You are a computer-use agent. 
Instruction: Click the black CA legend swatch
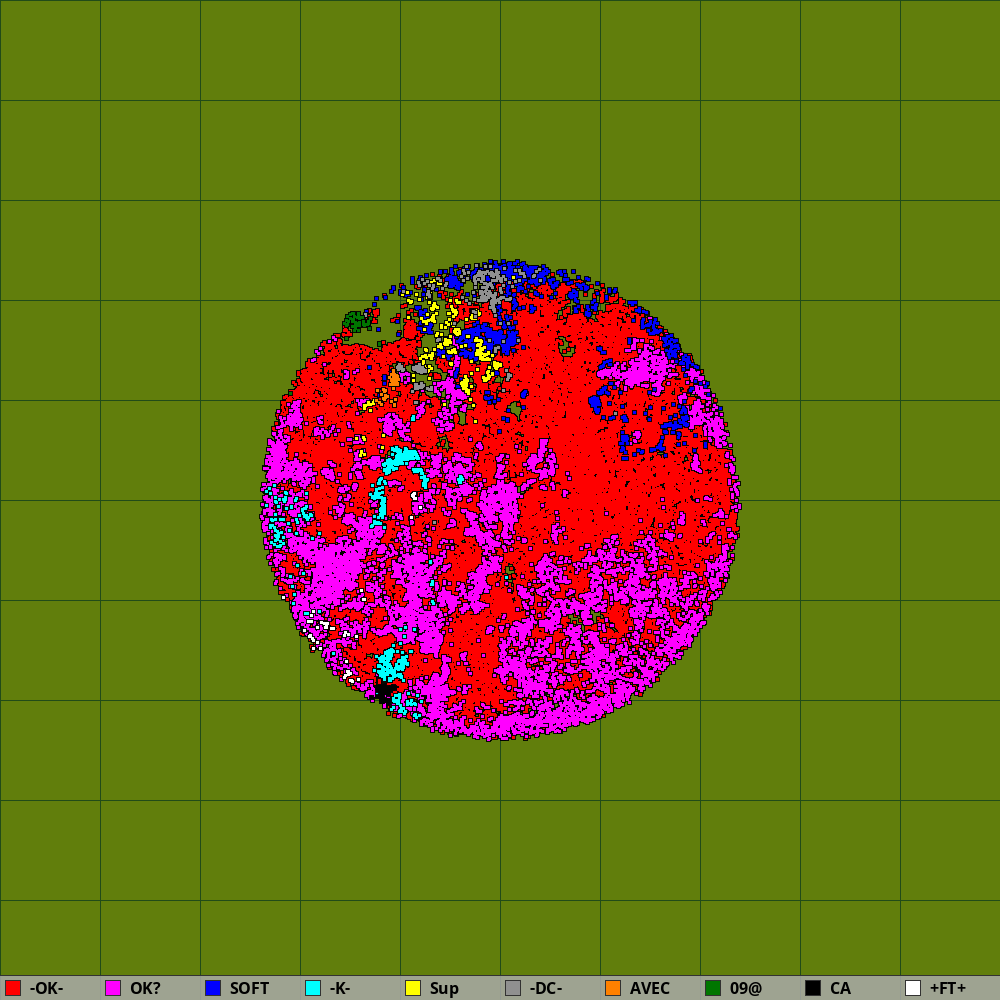coord(813,988)
